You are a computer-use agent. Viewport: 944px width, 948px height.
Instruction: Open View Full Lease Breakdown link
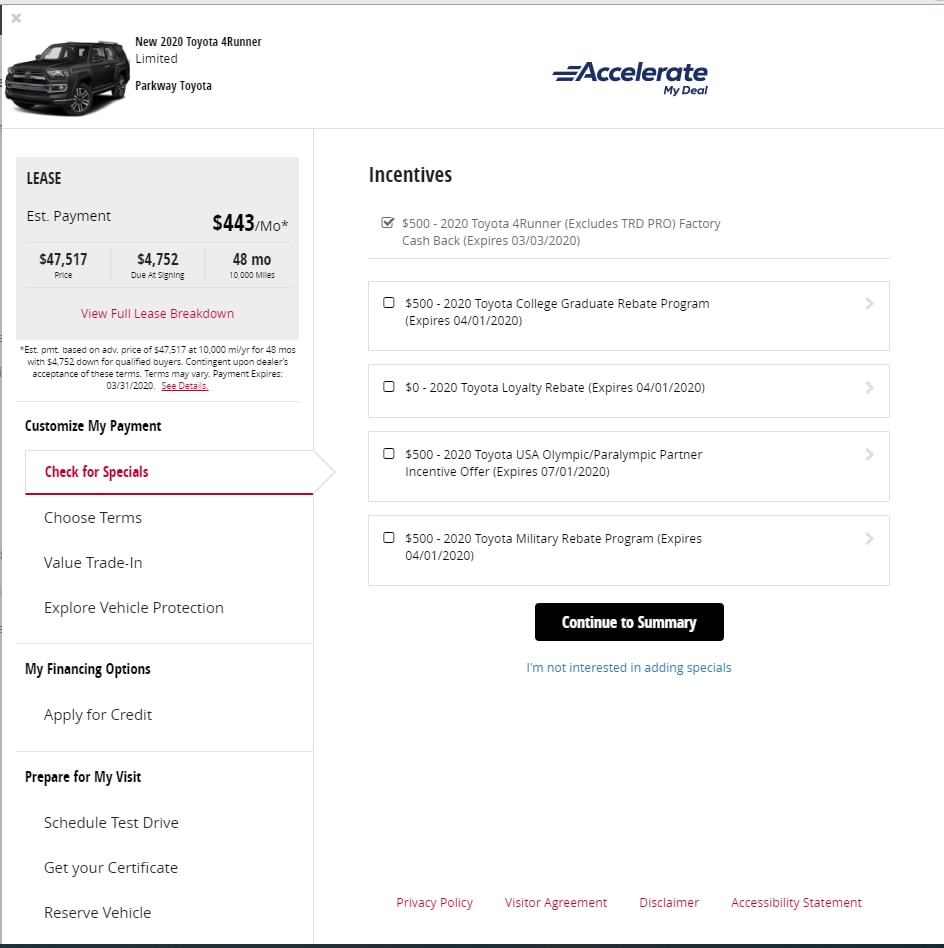coord(157,314)
